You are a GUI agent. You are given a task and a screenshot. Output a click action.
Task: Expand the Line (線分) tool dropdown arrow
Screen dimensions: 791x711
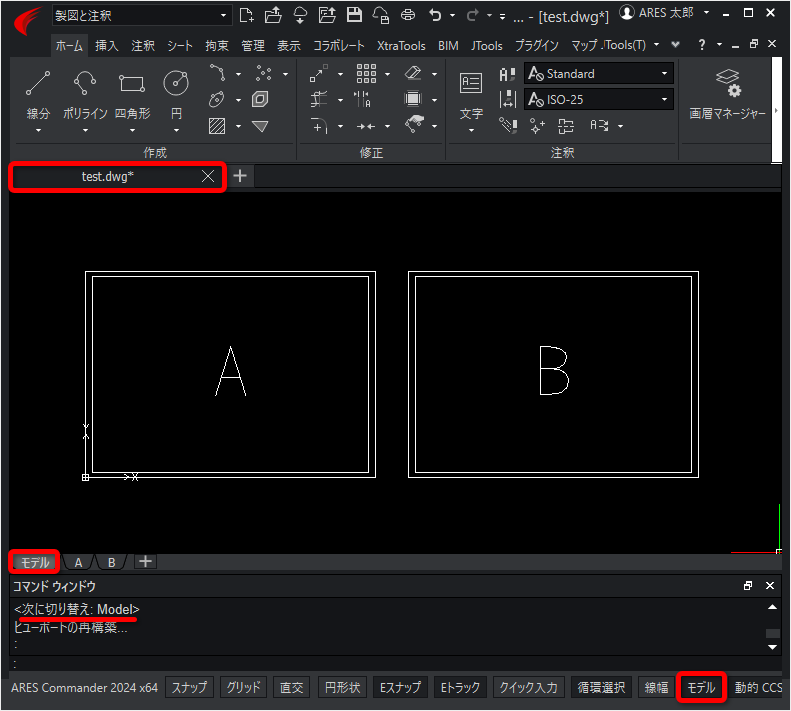click(x=38, y=131)
